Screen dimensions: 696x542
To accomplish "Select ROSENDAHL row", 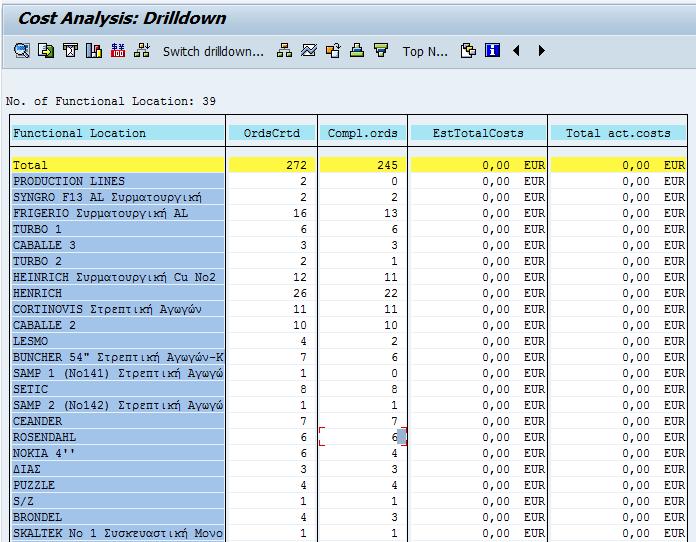I will [x=118, y=437].
